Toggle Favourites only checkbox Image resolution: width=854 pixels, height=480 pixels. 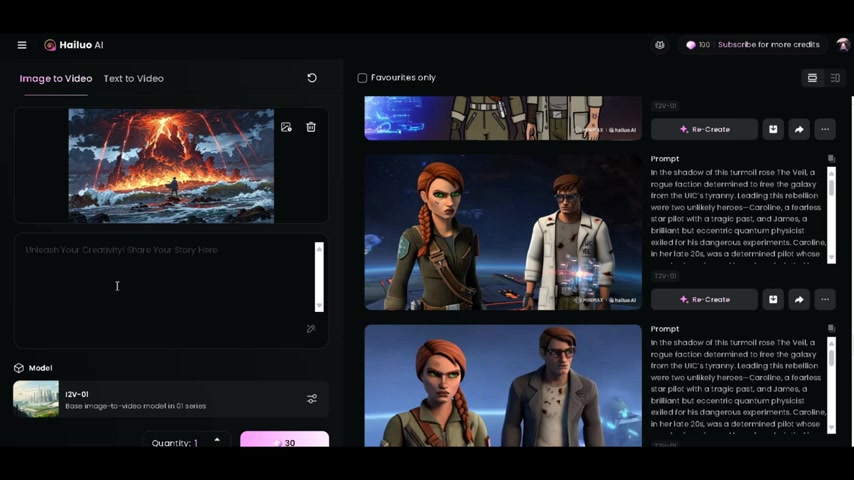(362, 78)
